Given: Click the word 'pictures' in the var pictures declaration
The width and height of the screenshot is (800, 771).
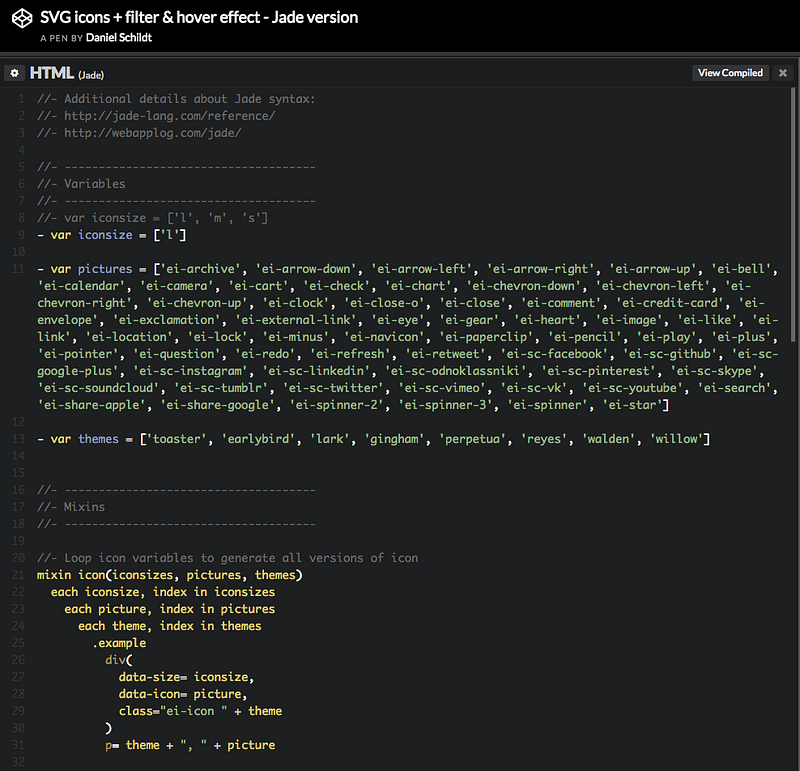Looking at the screenshot, I should (x=105, y=269).
